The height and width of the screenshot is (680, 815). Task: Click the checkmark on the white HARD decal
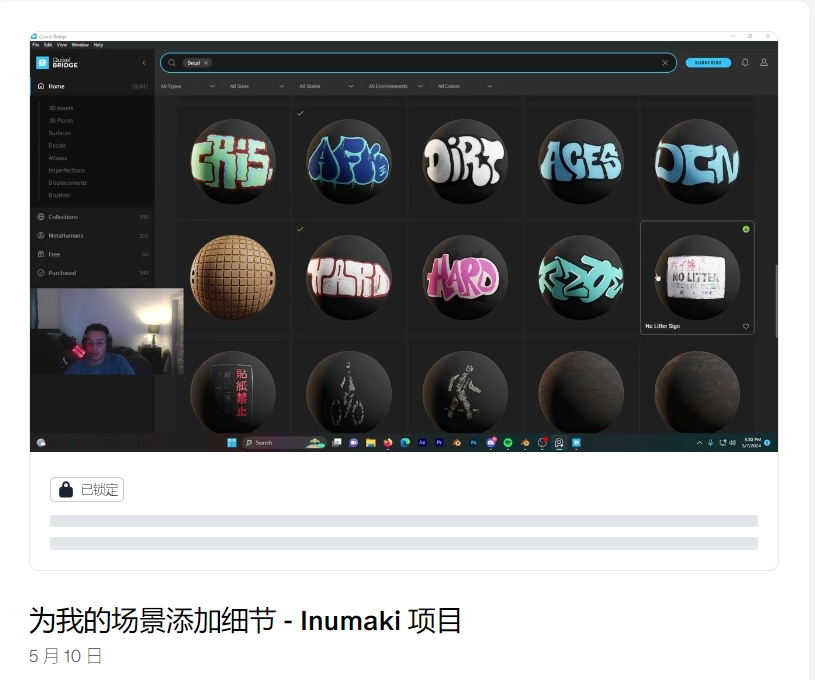pos(300,229)
